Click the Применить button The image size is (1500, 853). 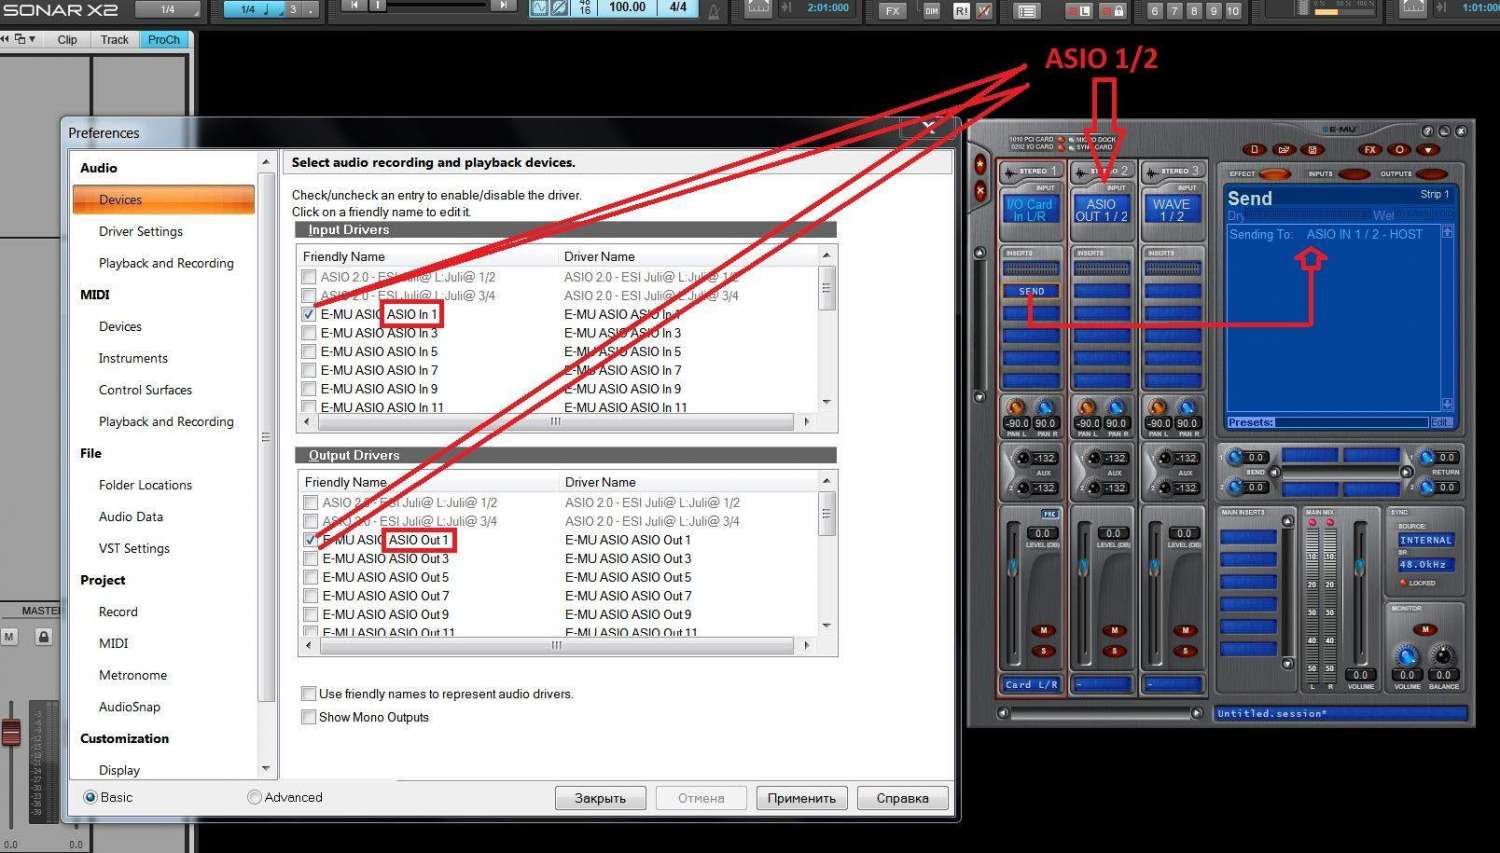(x=802, y=798)
